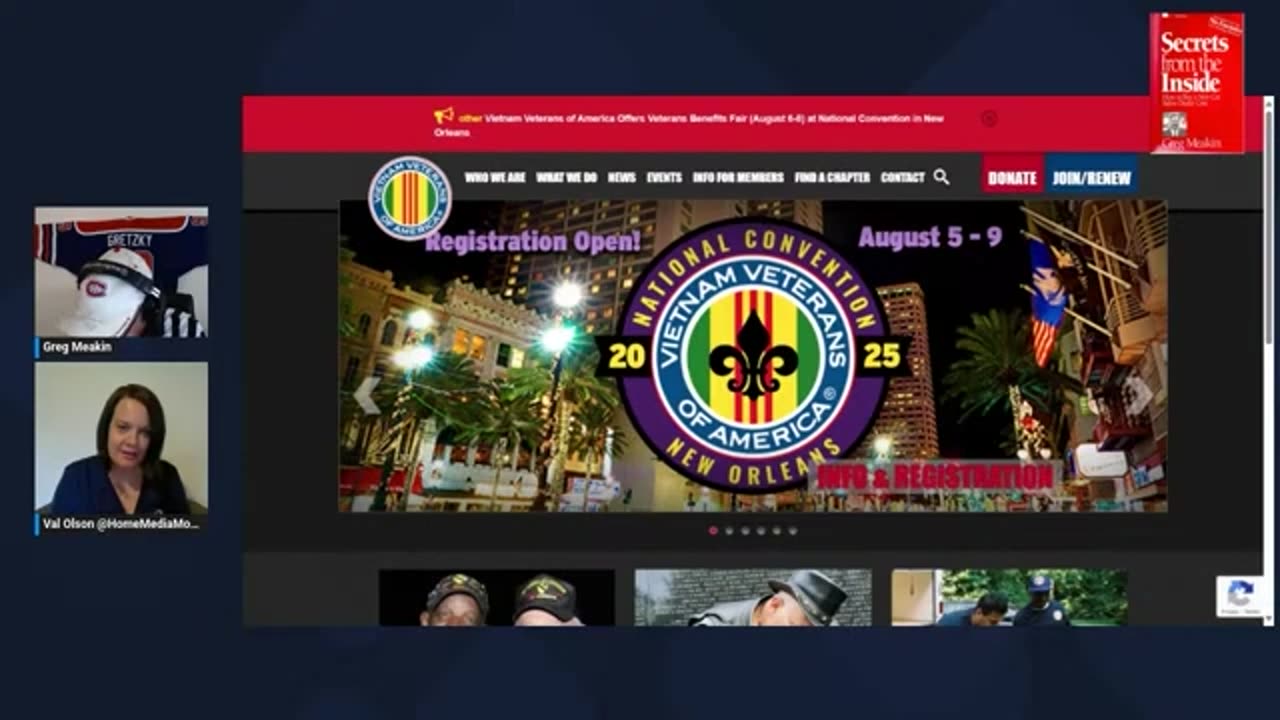Click the Registration Open! text
1280x720 pixels.
click(x=533, y=241)
